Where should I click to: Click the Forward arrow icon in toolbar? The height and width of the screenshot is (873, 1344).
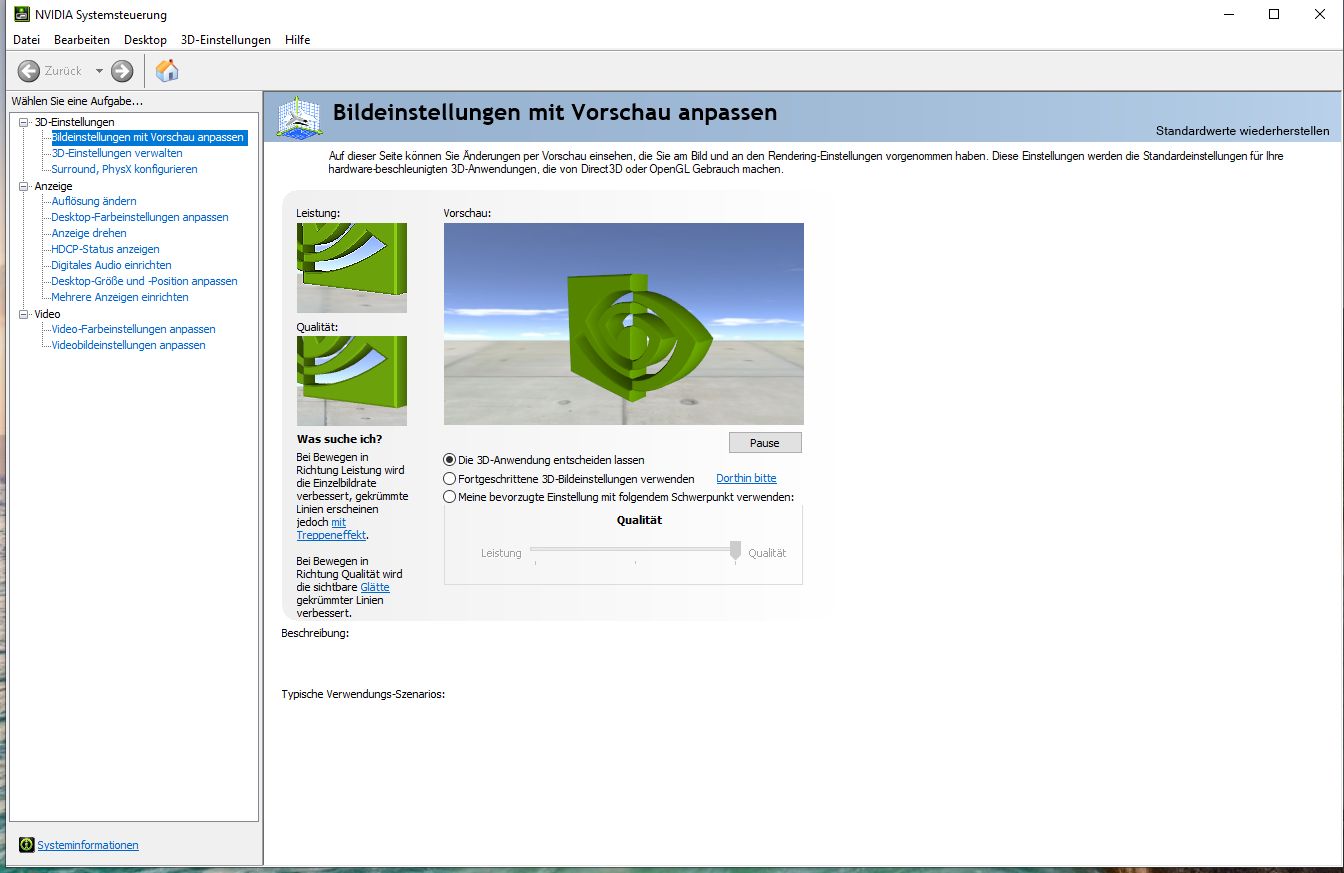pyautogui.click(x=122, y=71)
